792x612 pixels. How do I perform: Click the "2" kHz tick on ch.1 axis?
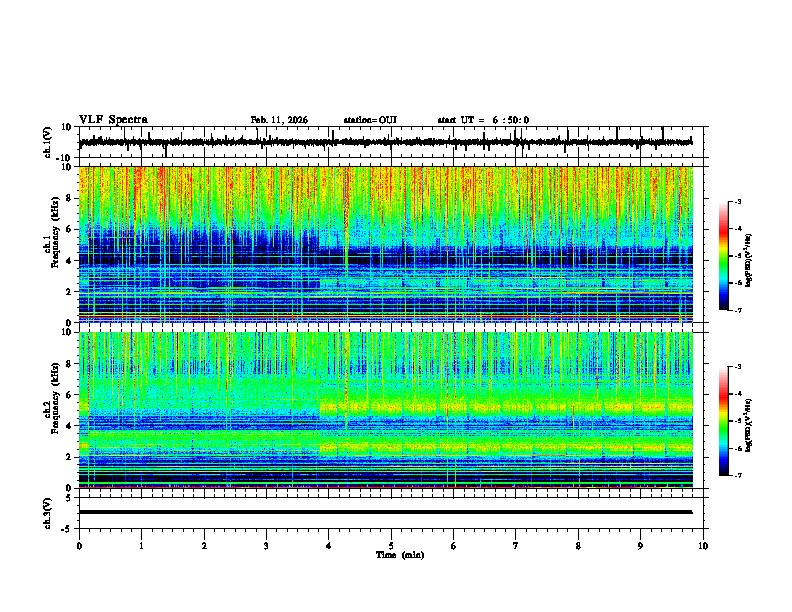pyautogui.click(x=69, y=291)
